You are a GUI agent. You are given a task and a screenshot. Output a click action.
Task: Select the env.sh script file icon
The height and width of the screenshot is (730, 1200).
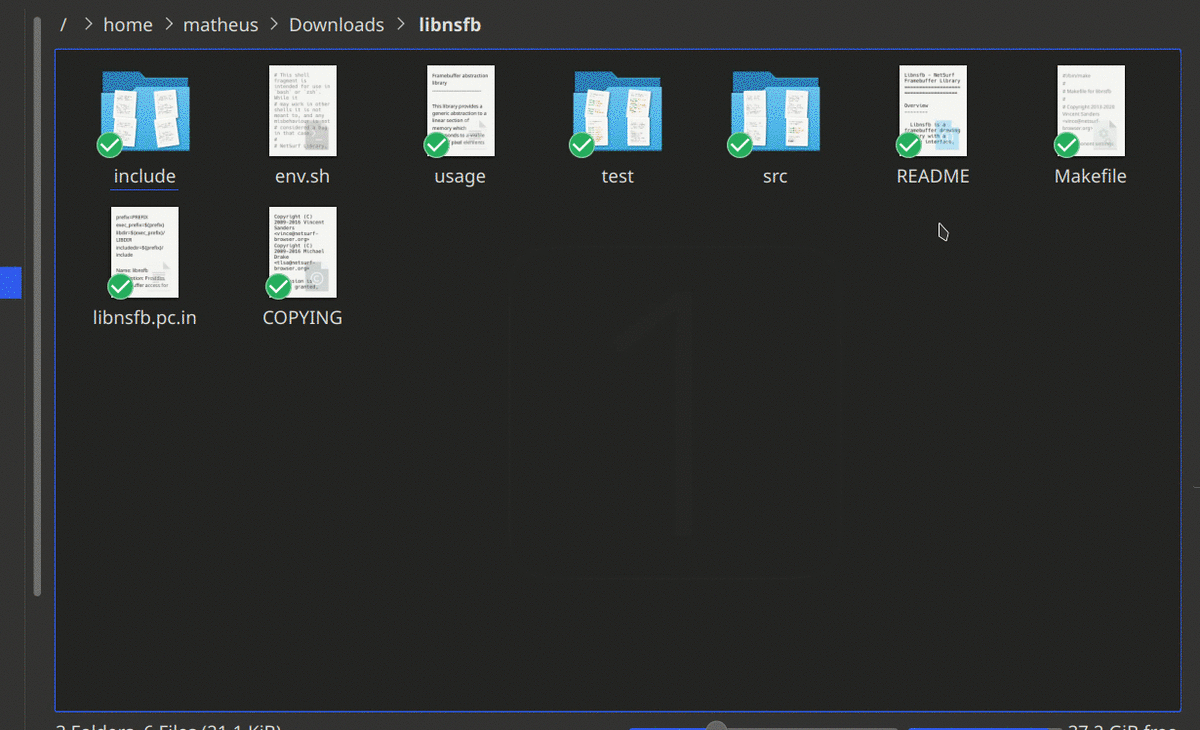[x=303, y=111]
